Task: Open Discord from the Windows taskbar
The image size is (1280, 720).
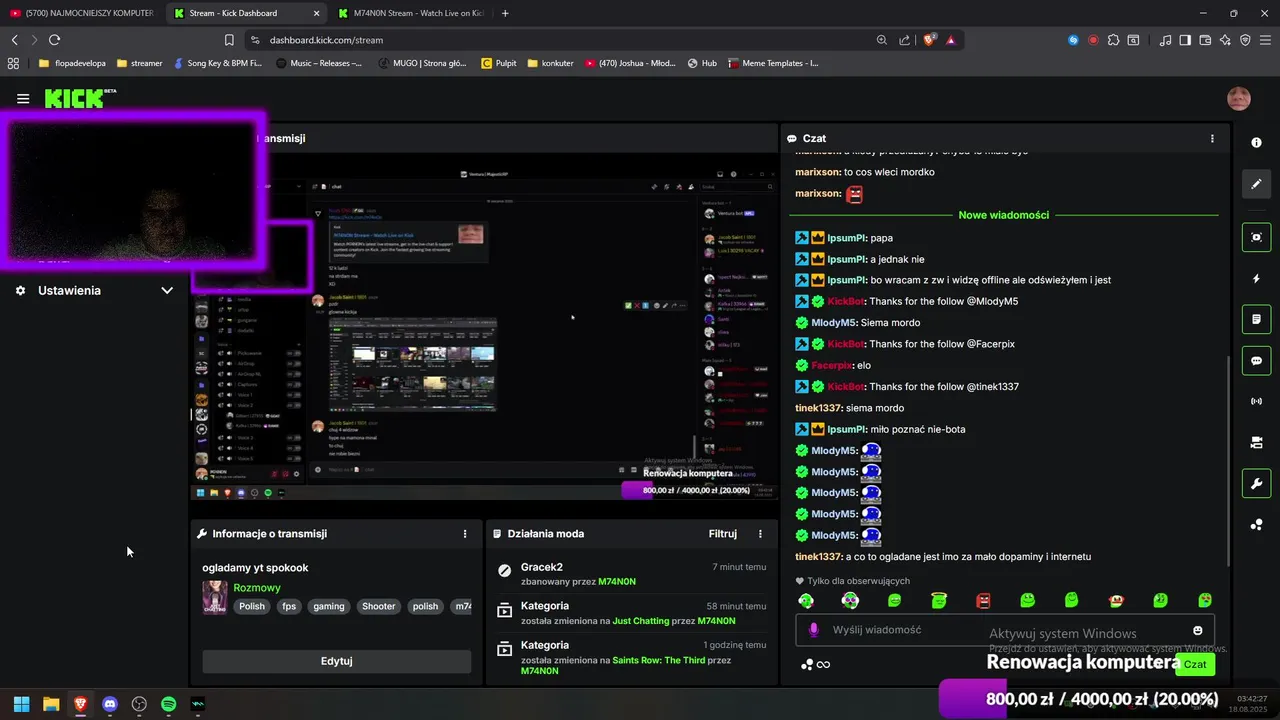Action: click(110, 704)
